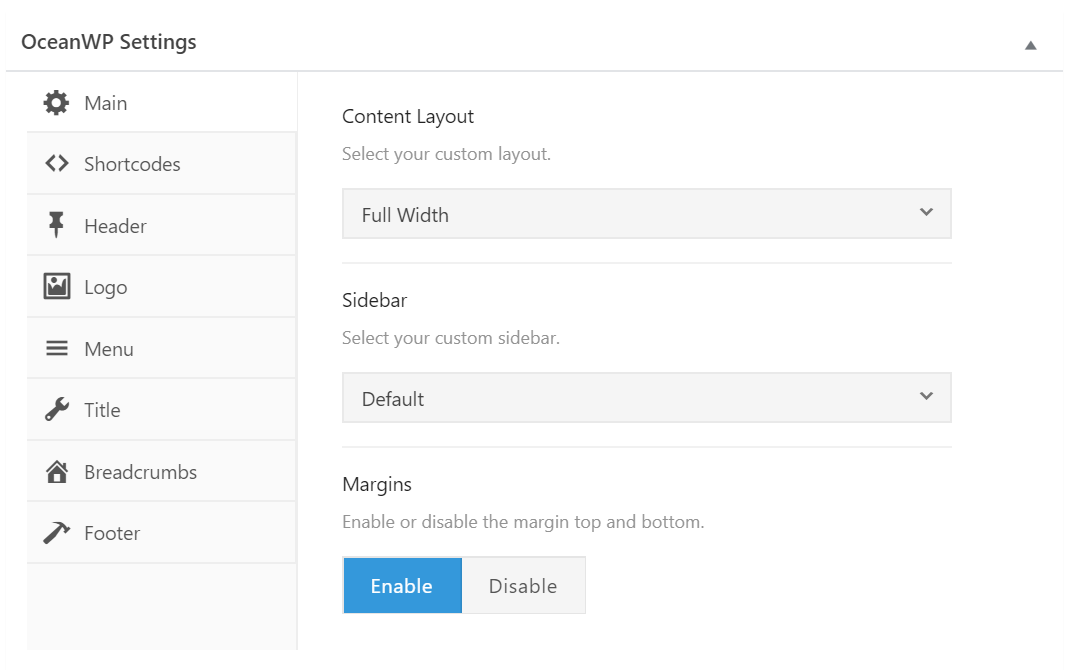The width and height of the screenshot is (1073, 670).
Task: Click the house icon for Breadcrumbs
Action: click(x=57, y=472)
